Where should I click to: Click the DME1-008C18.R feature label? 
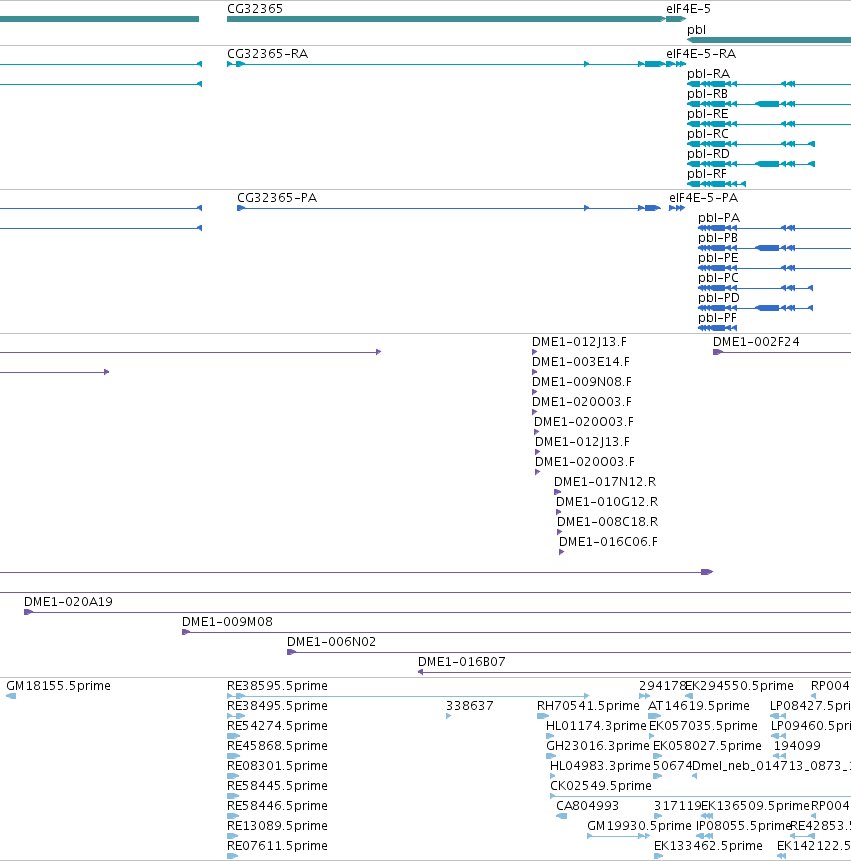(x=607, y=522)
